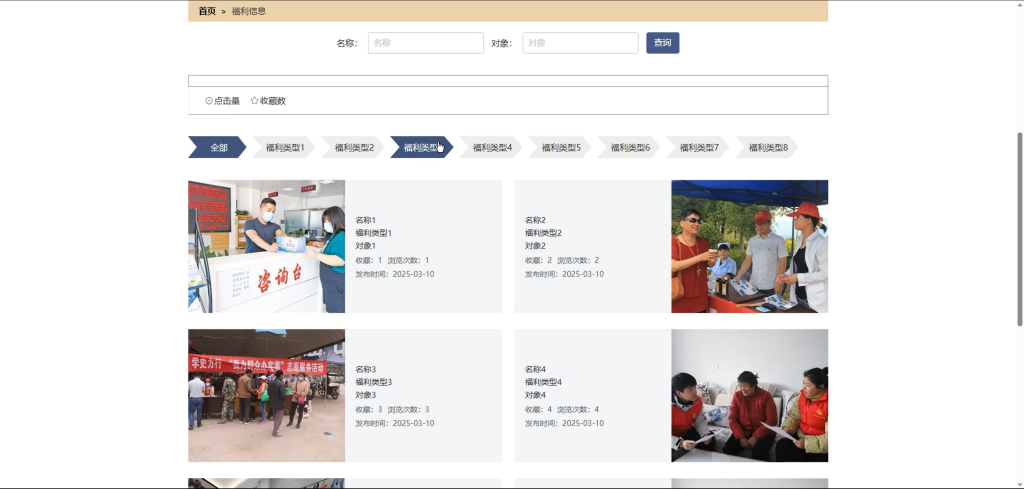Open outdoor tent photo of 名称2
This screenshot has width=1024, height=489.
[x=750, y=246]
